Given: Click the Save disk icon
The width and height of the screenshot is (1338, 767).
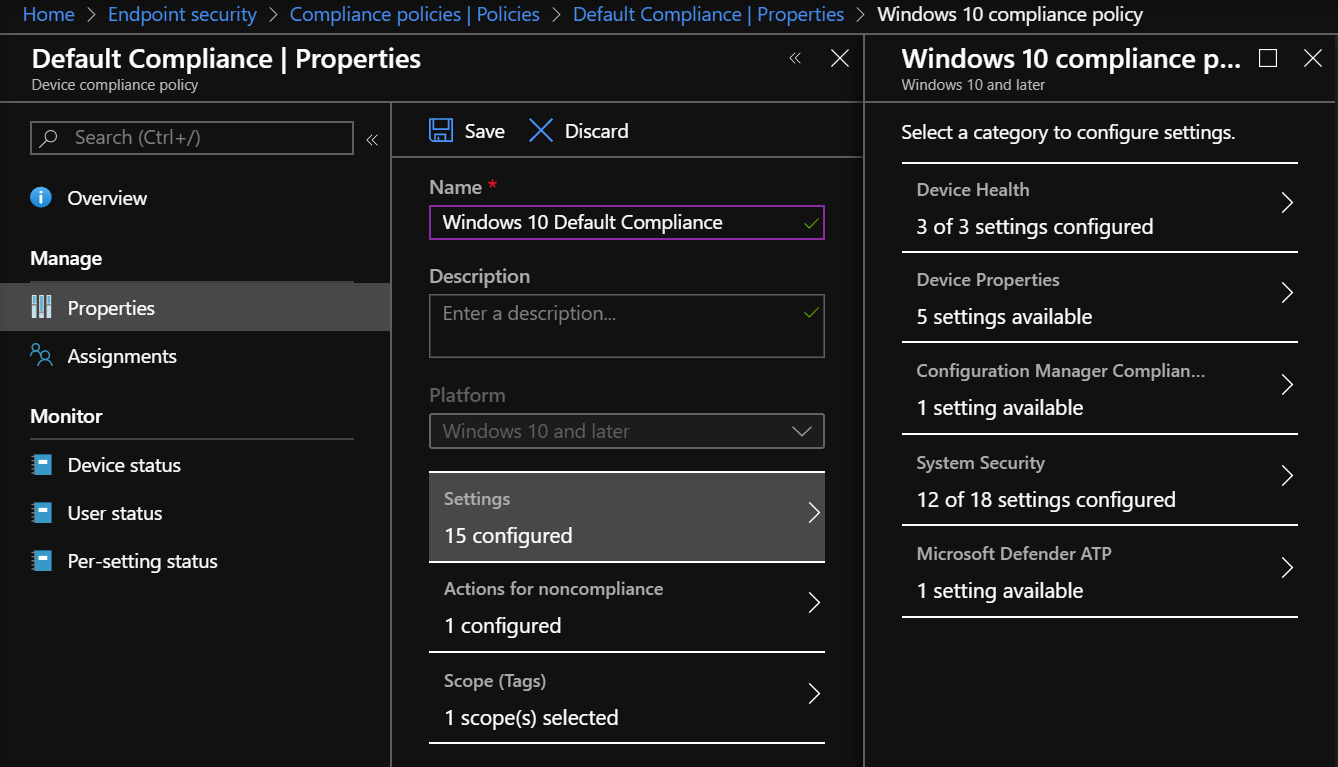Looking at the screenshot, I should click(441, 130).
